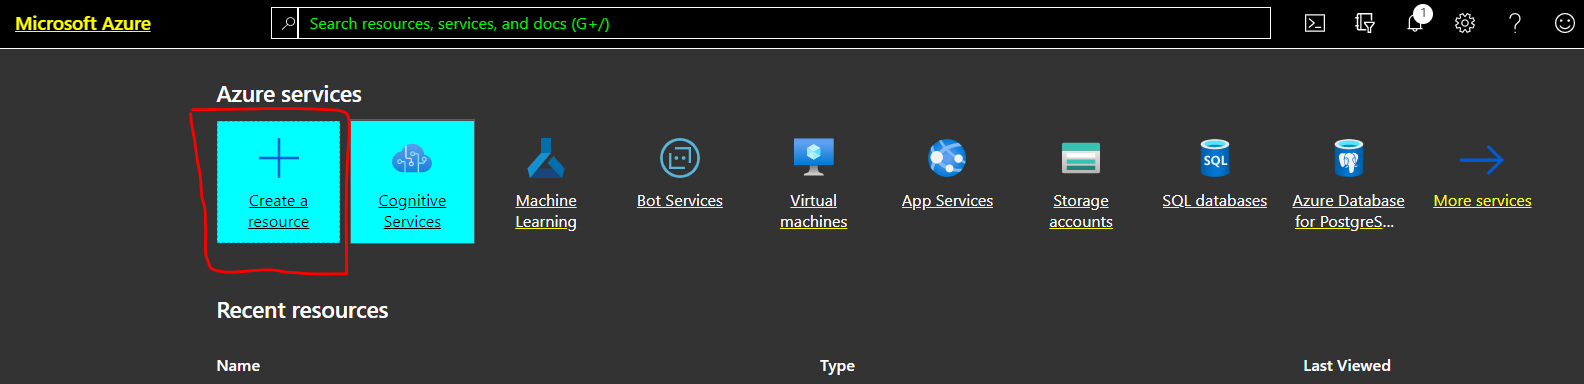Open the Virtual machines link
Viewport: 1584px width, 384px height.
pos(814,211)
